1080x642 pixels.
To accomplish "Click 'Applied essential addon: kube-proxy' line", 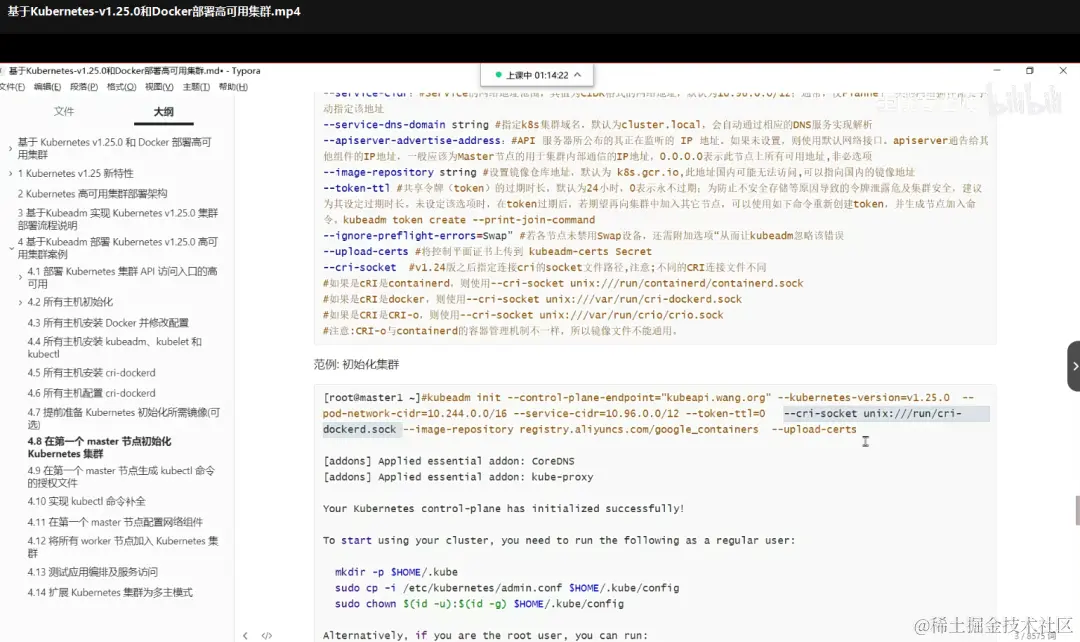I will (458, 477).
